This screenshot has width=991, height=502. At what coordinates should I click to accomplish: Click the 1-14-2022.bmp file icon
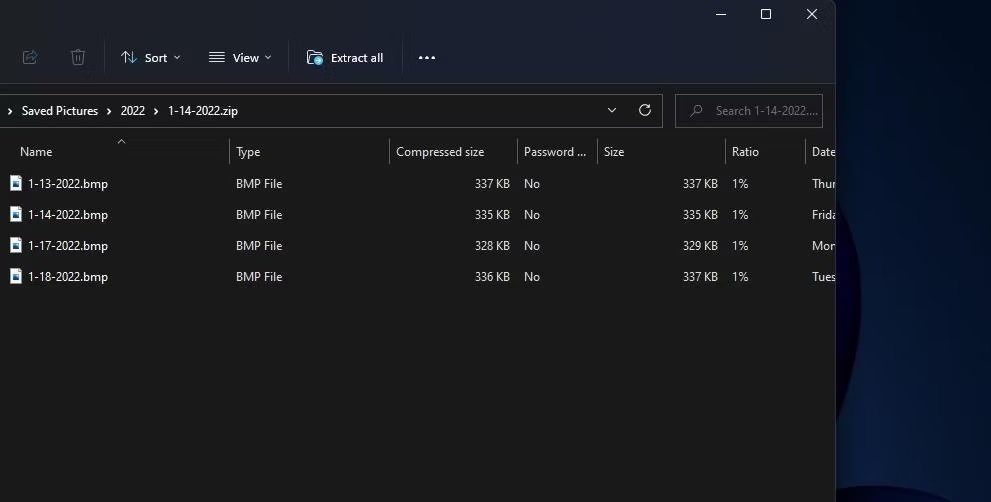click(16, 214)
